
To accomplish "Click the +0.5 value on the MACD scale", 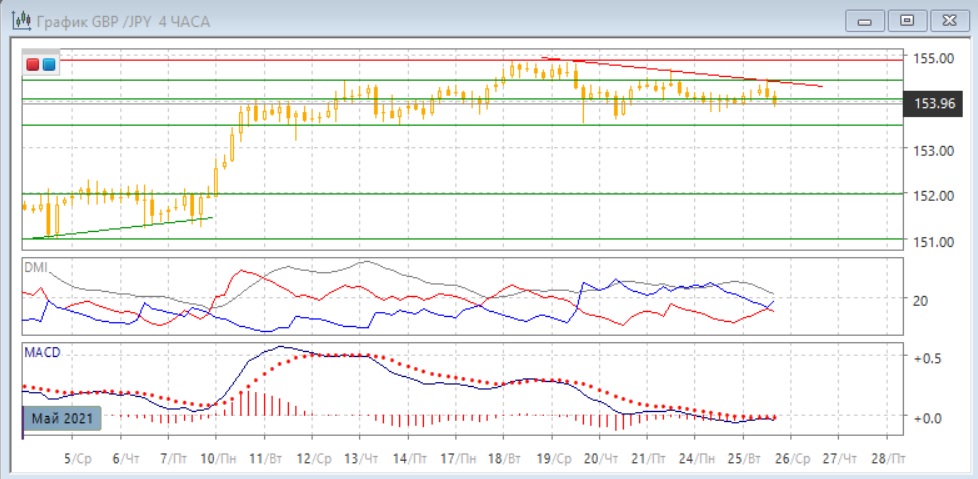I will point(927,358).
